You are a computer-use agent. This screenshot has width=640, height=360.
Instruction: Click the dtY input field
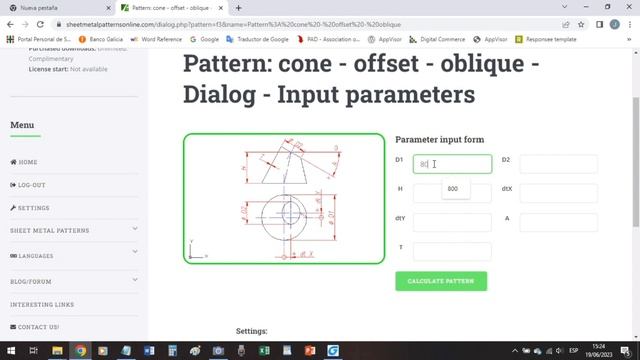[x=452, y=222]
